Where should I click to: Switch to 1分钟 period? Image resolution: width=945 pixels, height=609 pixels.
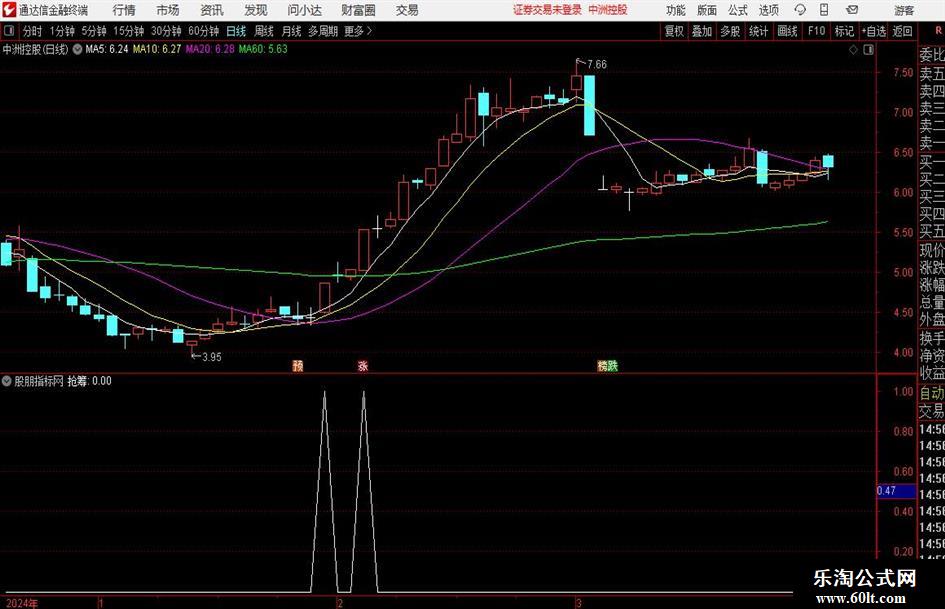tap(61, 31)
